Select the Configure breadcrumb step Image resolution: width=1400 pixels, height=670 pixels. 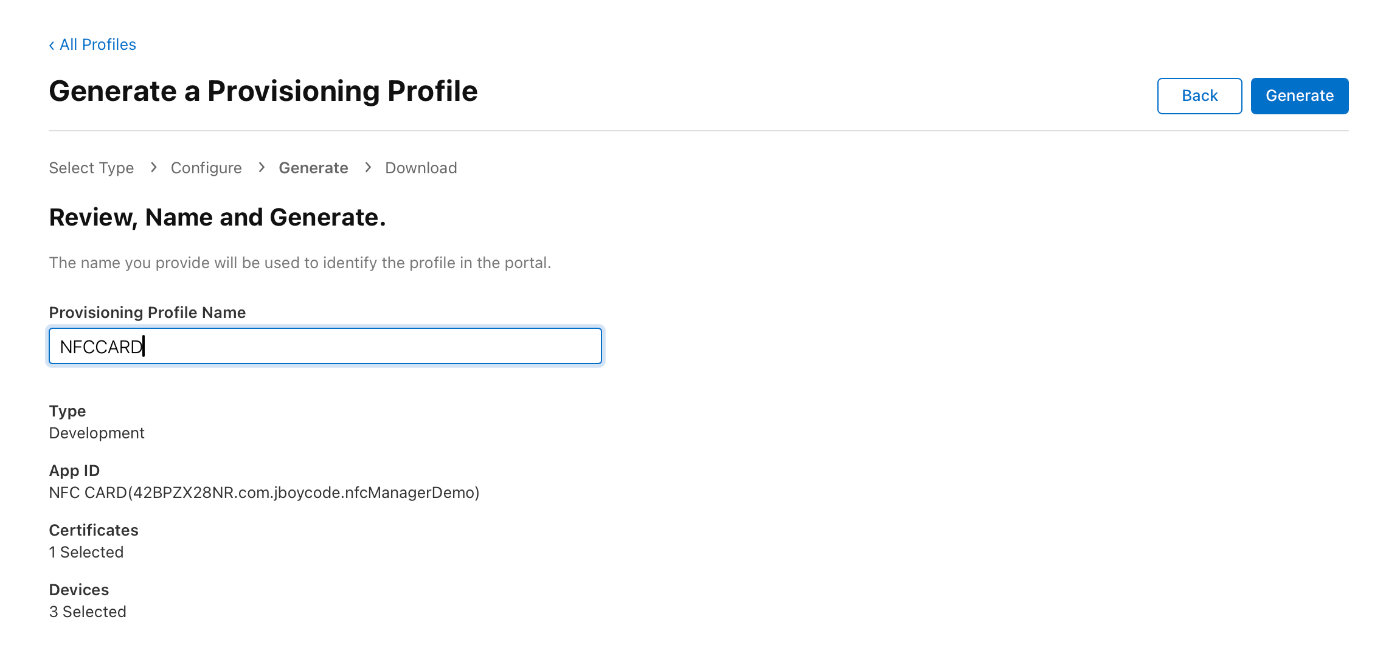pos(206,168)
